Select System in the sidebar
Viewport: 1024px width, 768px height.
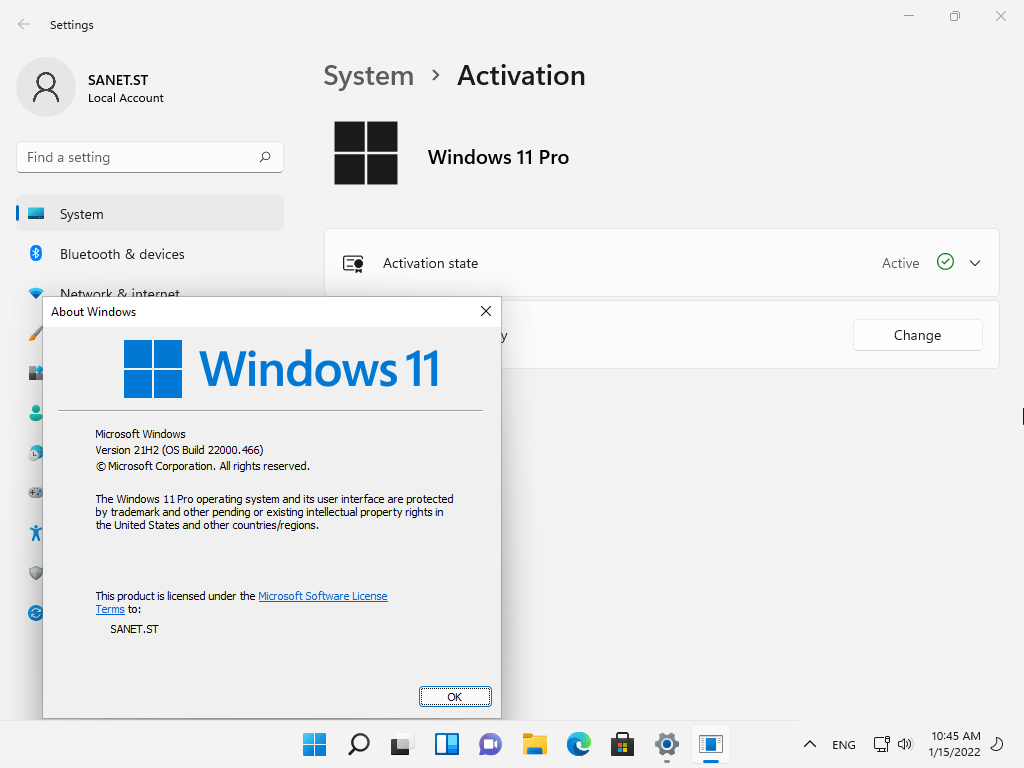coord(150,214)
